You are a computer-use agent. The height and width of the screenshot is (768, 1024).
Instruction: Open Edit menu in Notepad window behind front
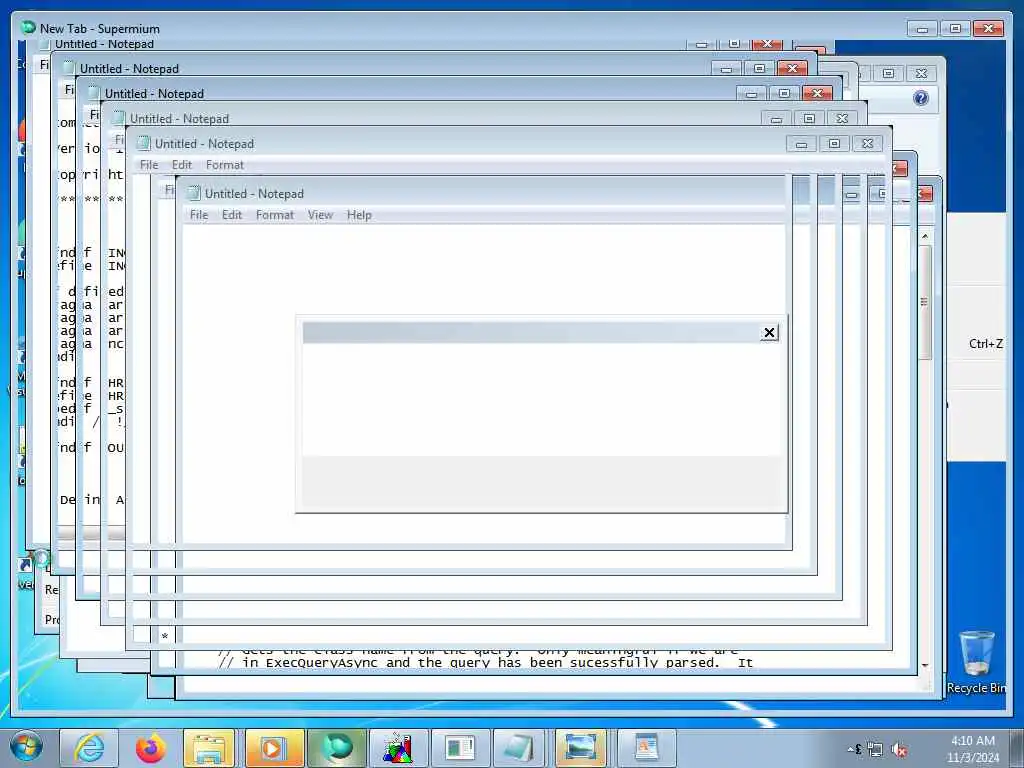pyautogui.click(x=182, y=165)
